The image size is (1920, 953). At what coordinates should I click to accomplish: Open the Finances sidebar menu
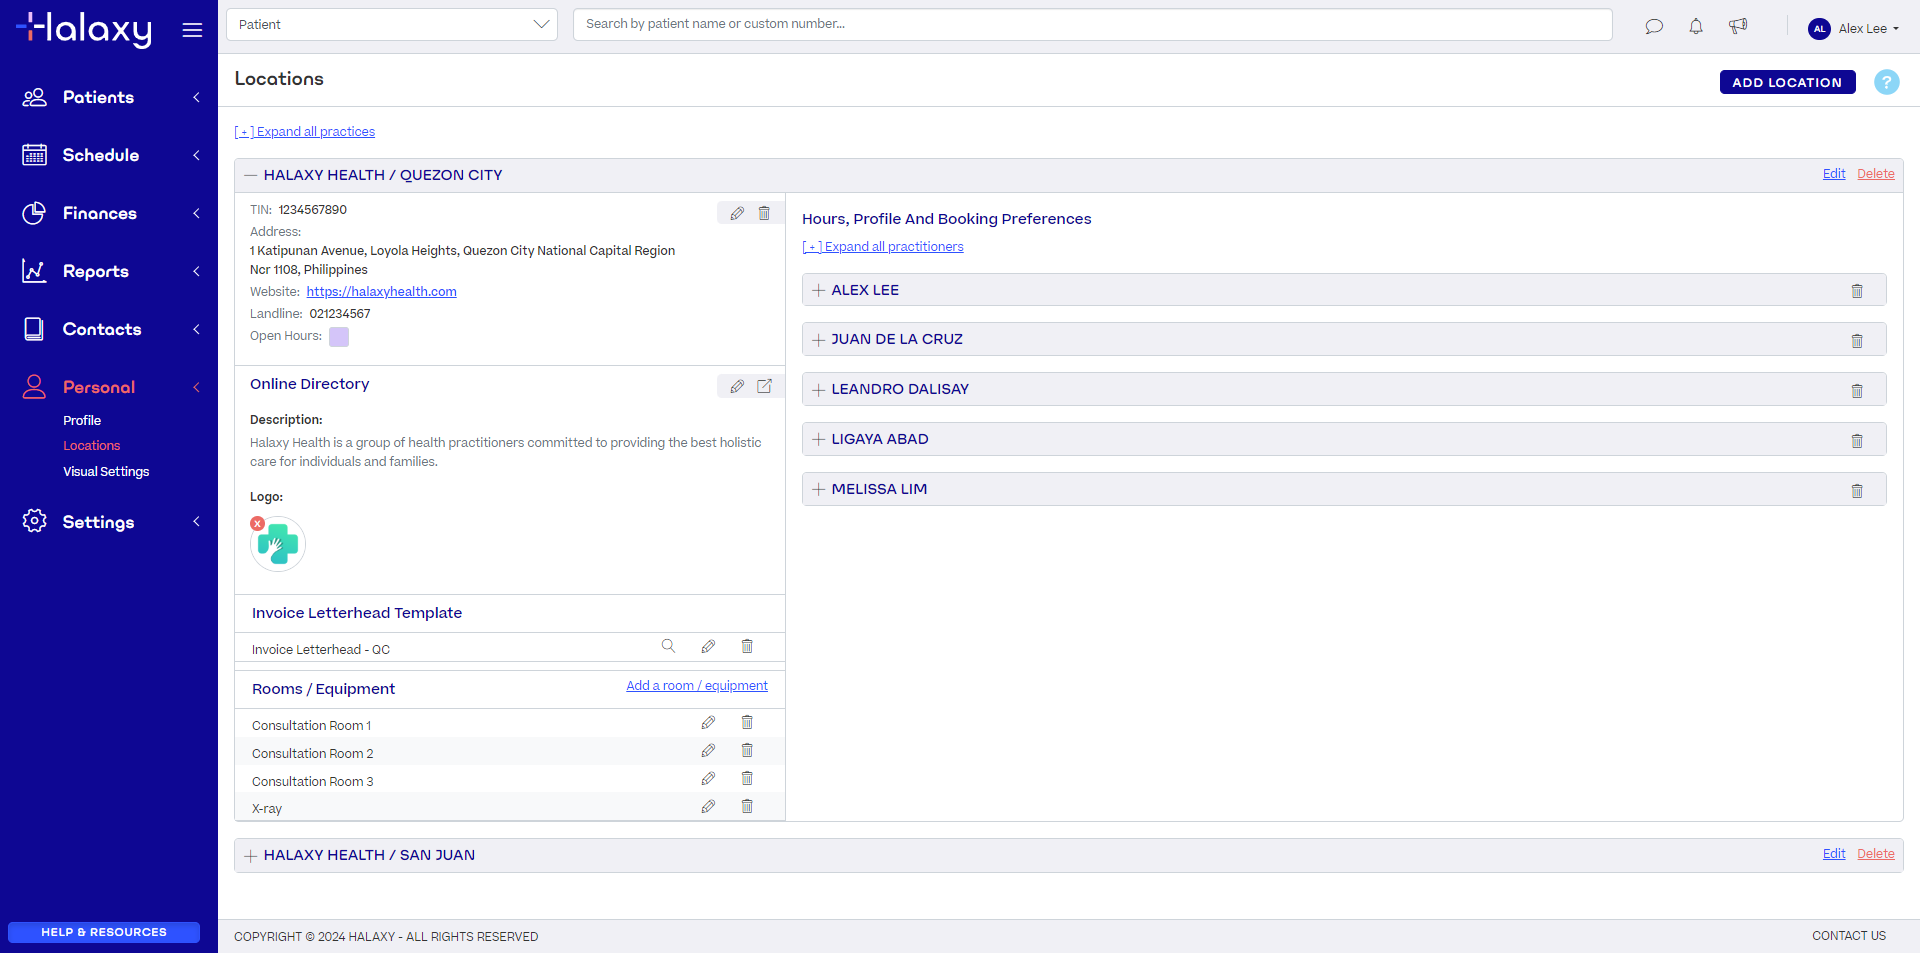tap(109, 213)
